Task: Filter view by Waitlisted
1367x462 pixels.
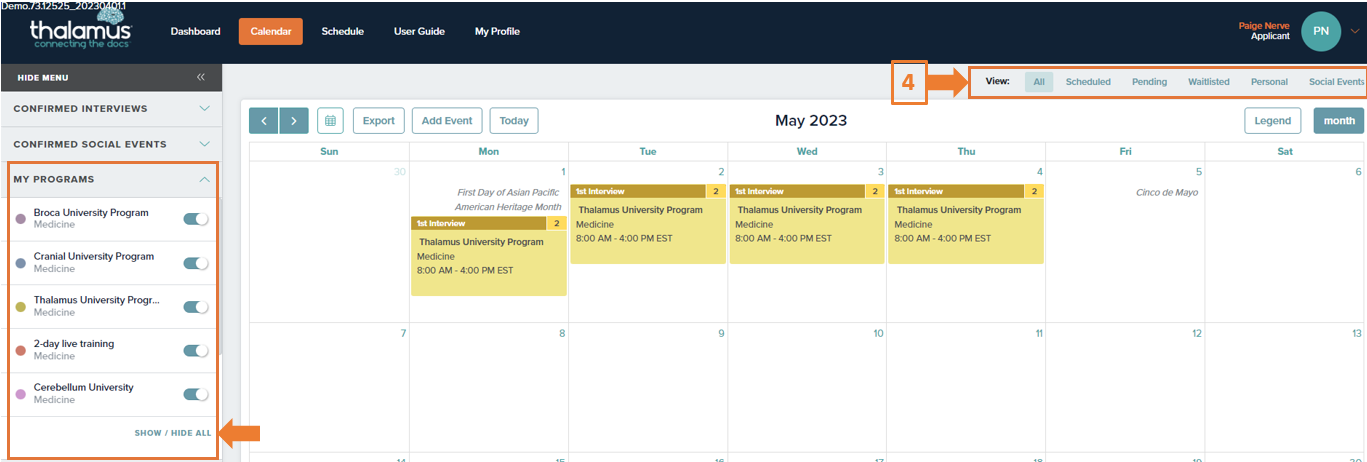Action: pyautogui.click(x=1209, y=82)
